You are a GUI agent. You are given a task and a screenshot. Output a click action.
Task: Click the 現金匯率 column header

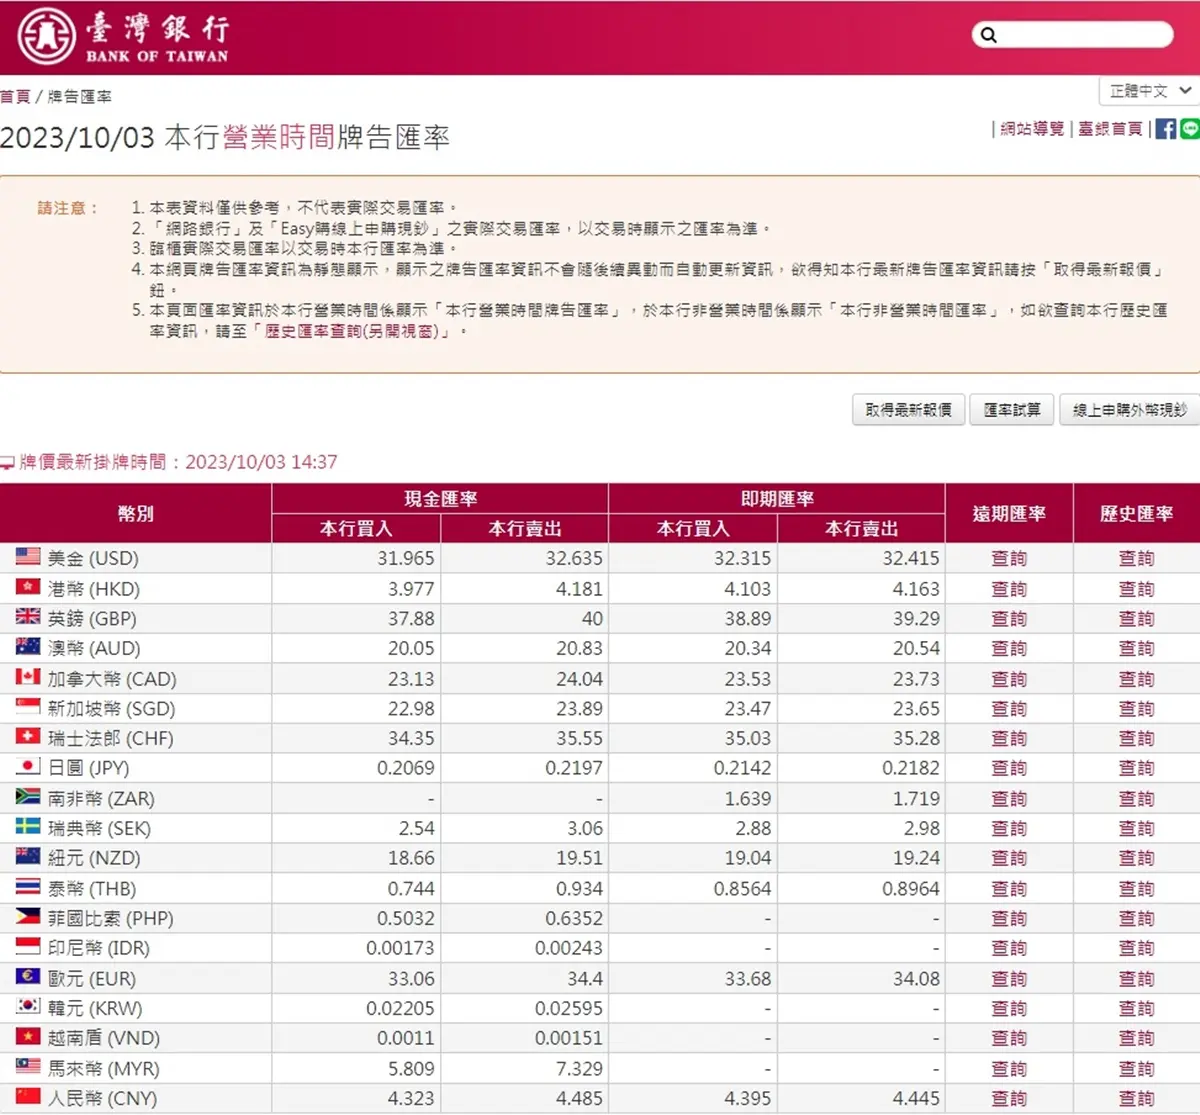pos(440,499)
